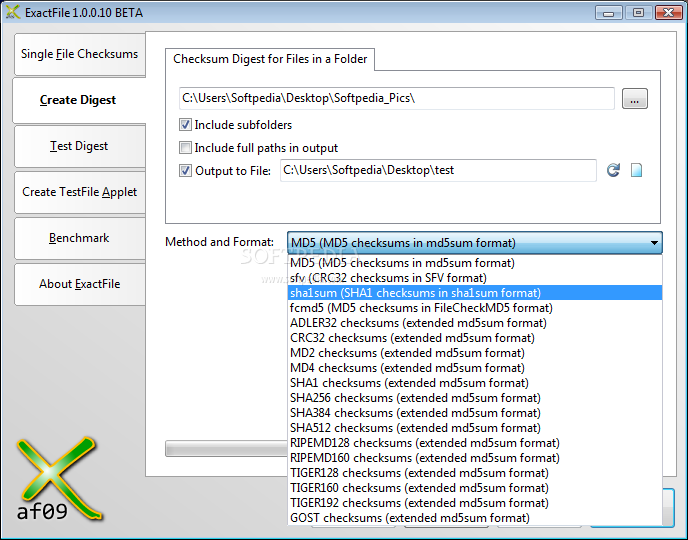Click the refresh output file icon
The width and height of the screenshot is (688, 540).
pos(613,170)
